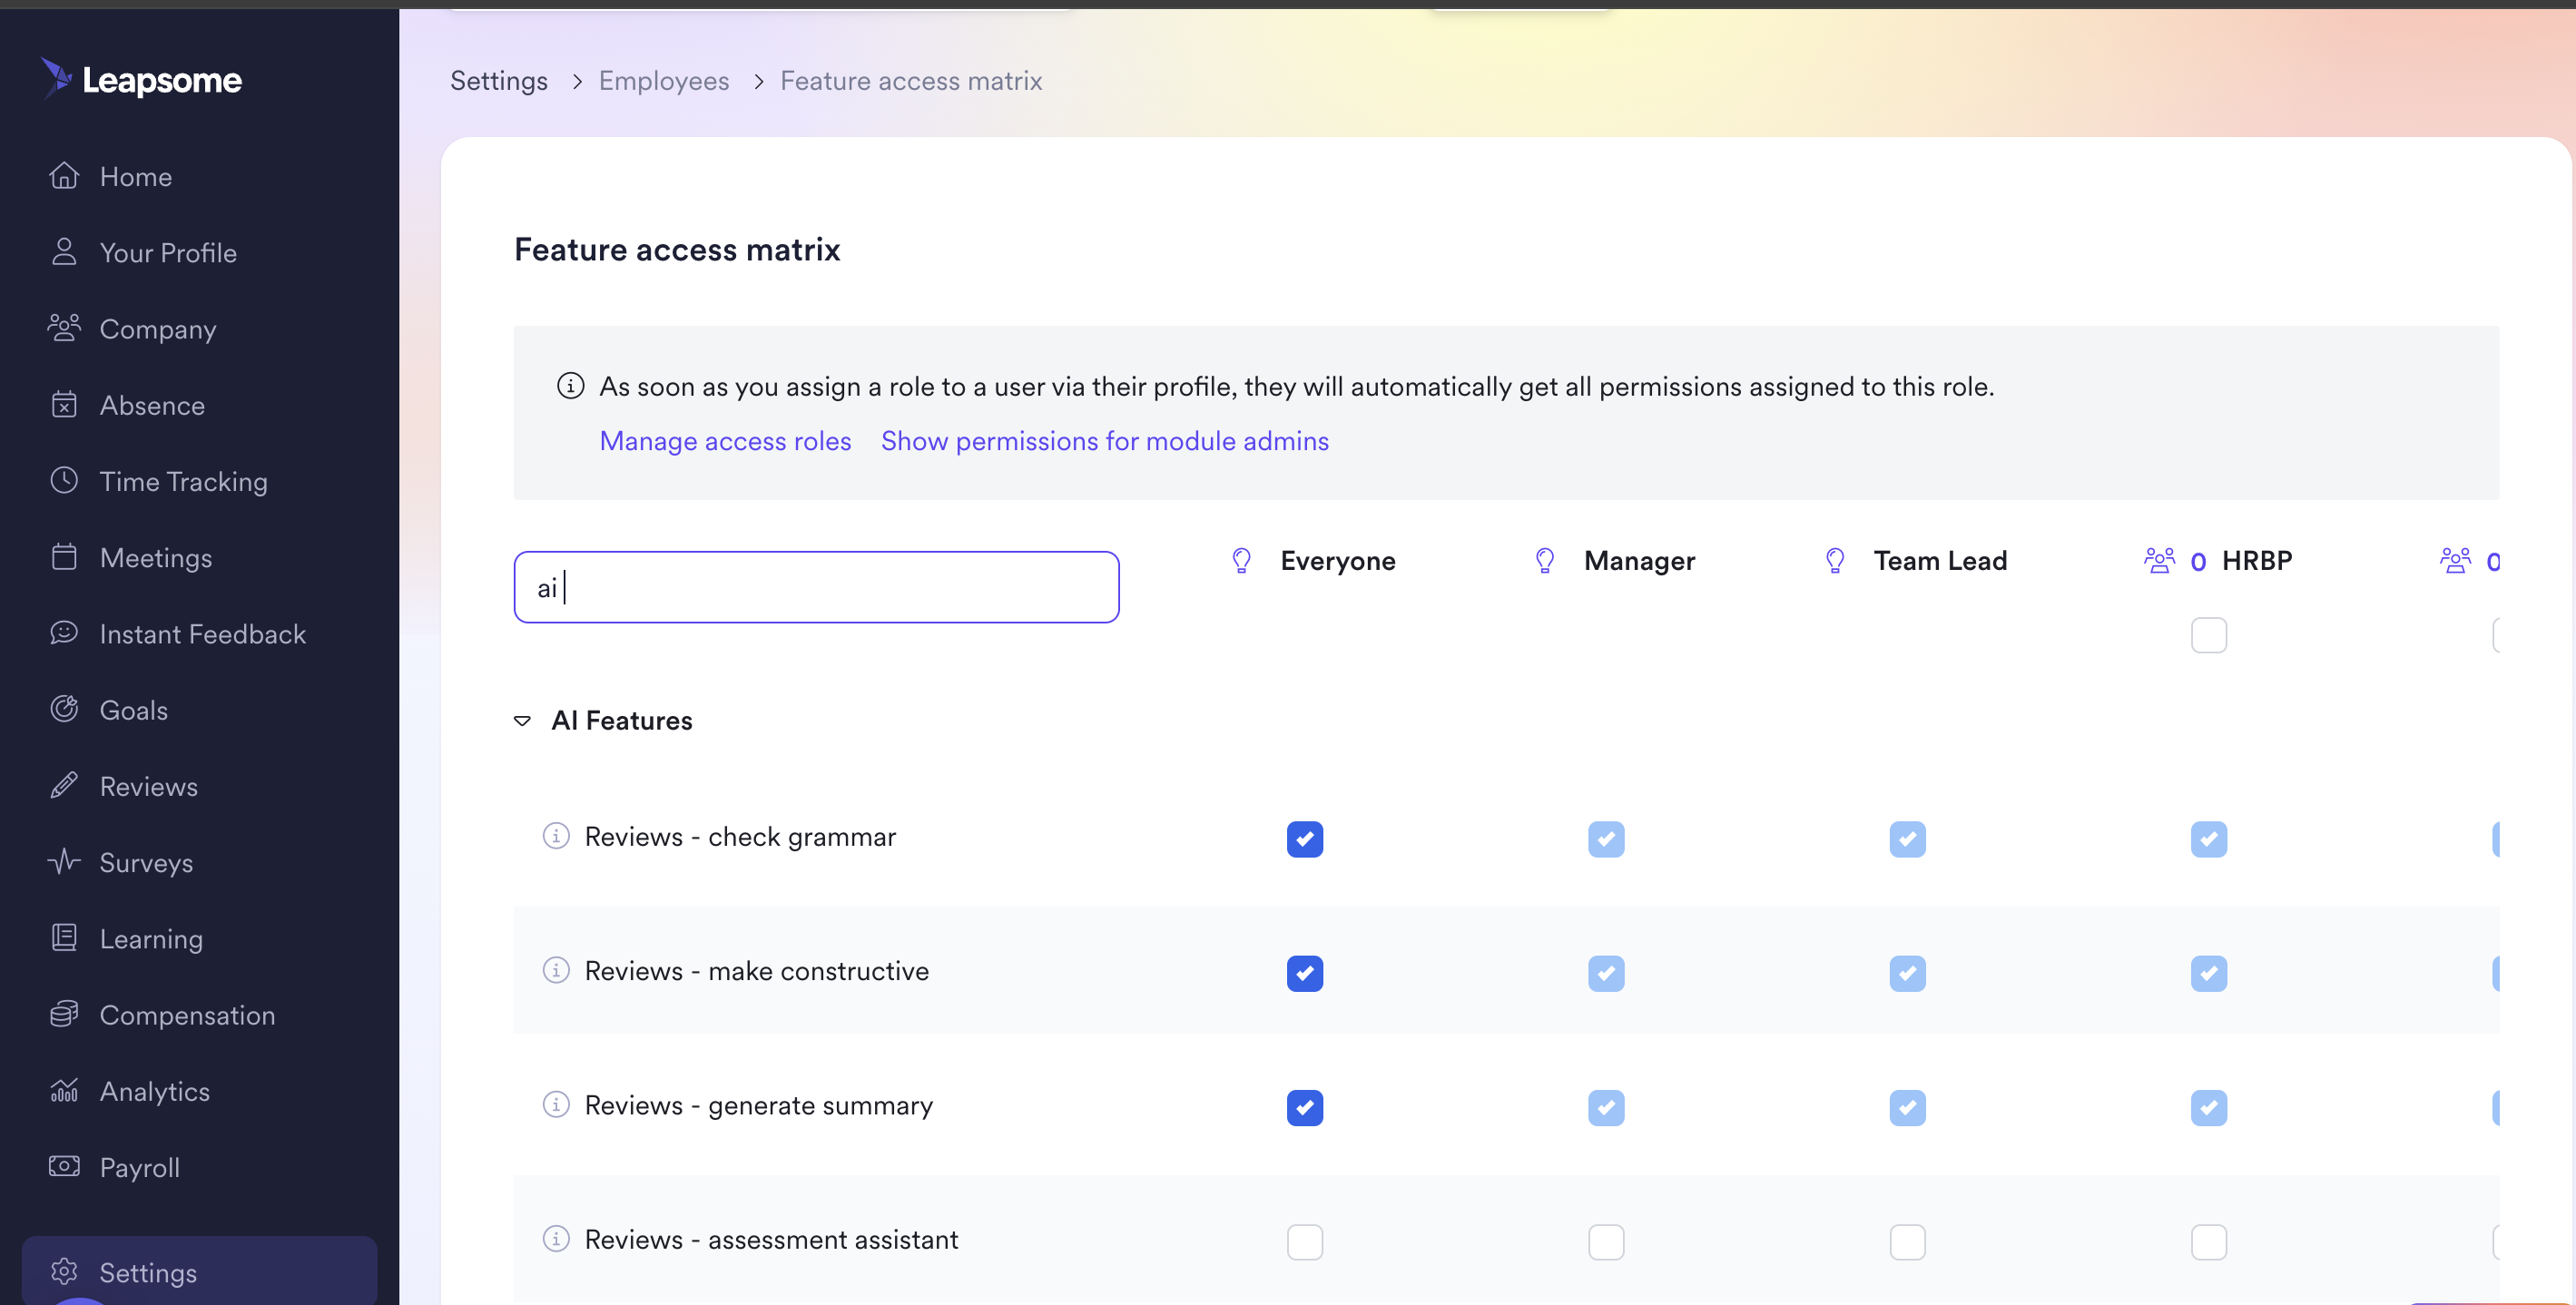The width and height of the screenshot is (2576, 1305).
Task: Go to Compensation in the sidebar
Action: [187, 1015]
